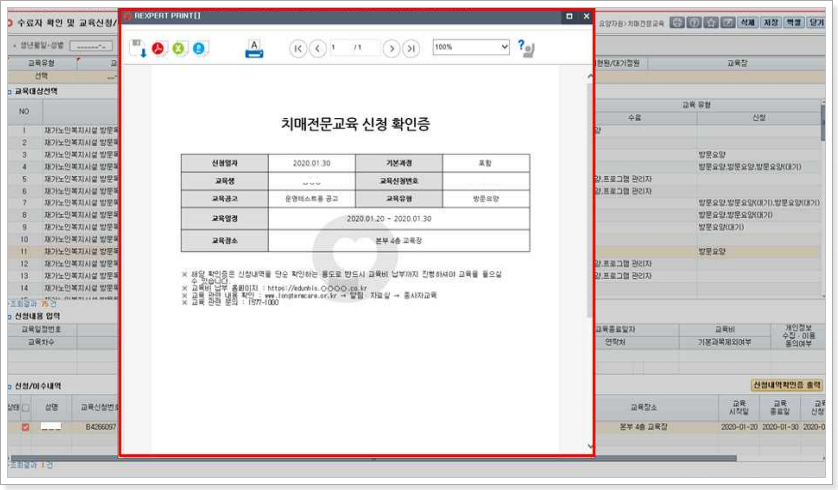
Task: Go to the first page of the report
Action: pyautogui.click(x=298, y=49)
